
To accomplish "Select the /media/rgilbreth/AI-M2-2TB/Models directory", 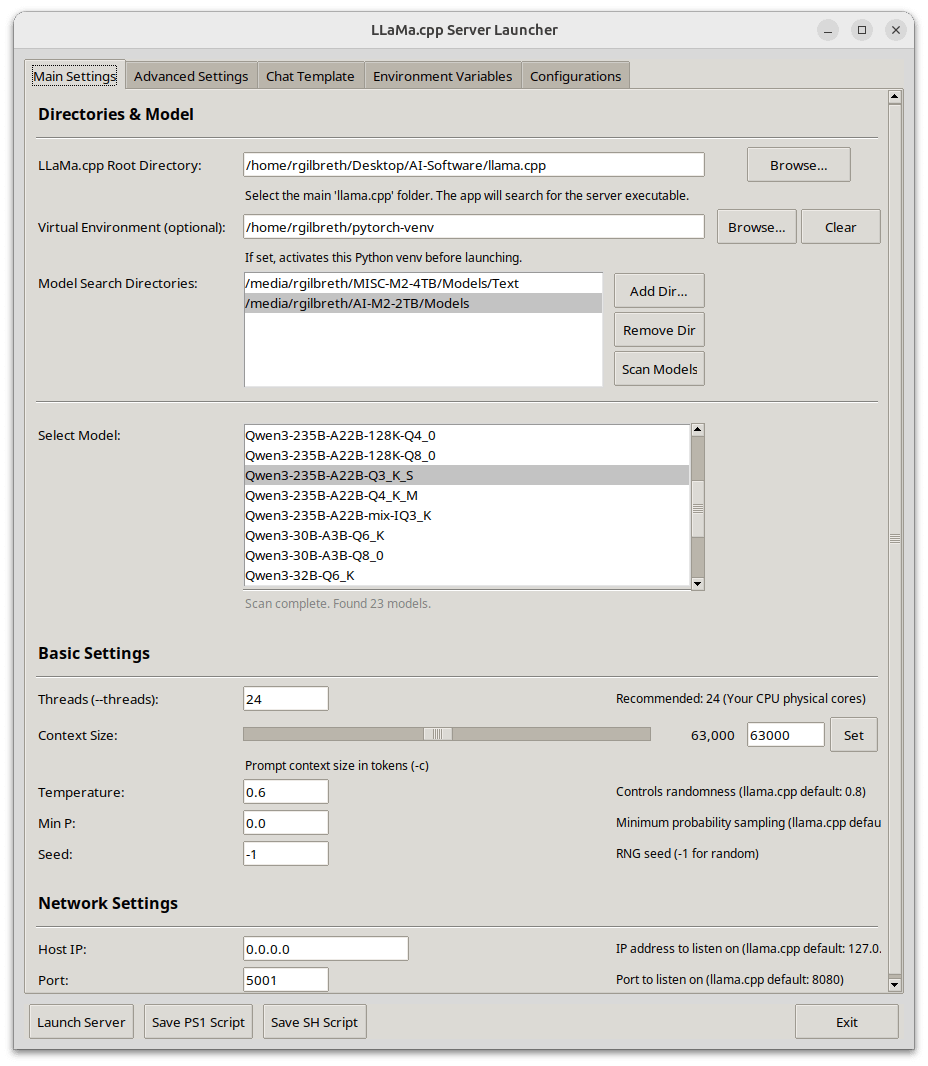I will coord(423,303).
